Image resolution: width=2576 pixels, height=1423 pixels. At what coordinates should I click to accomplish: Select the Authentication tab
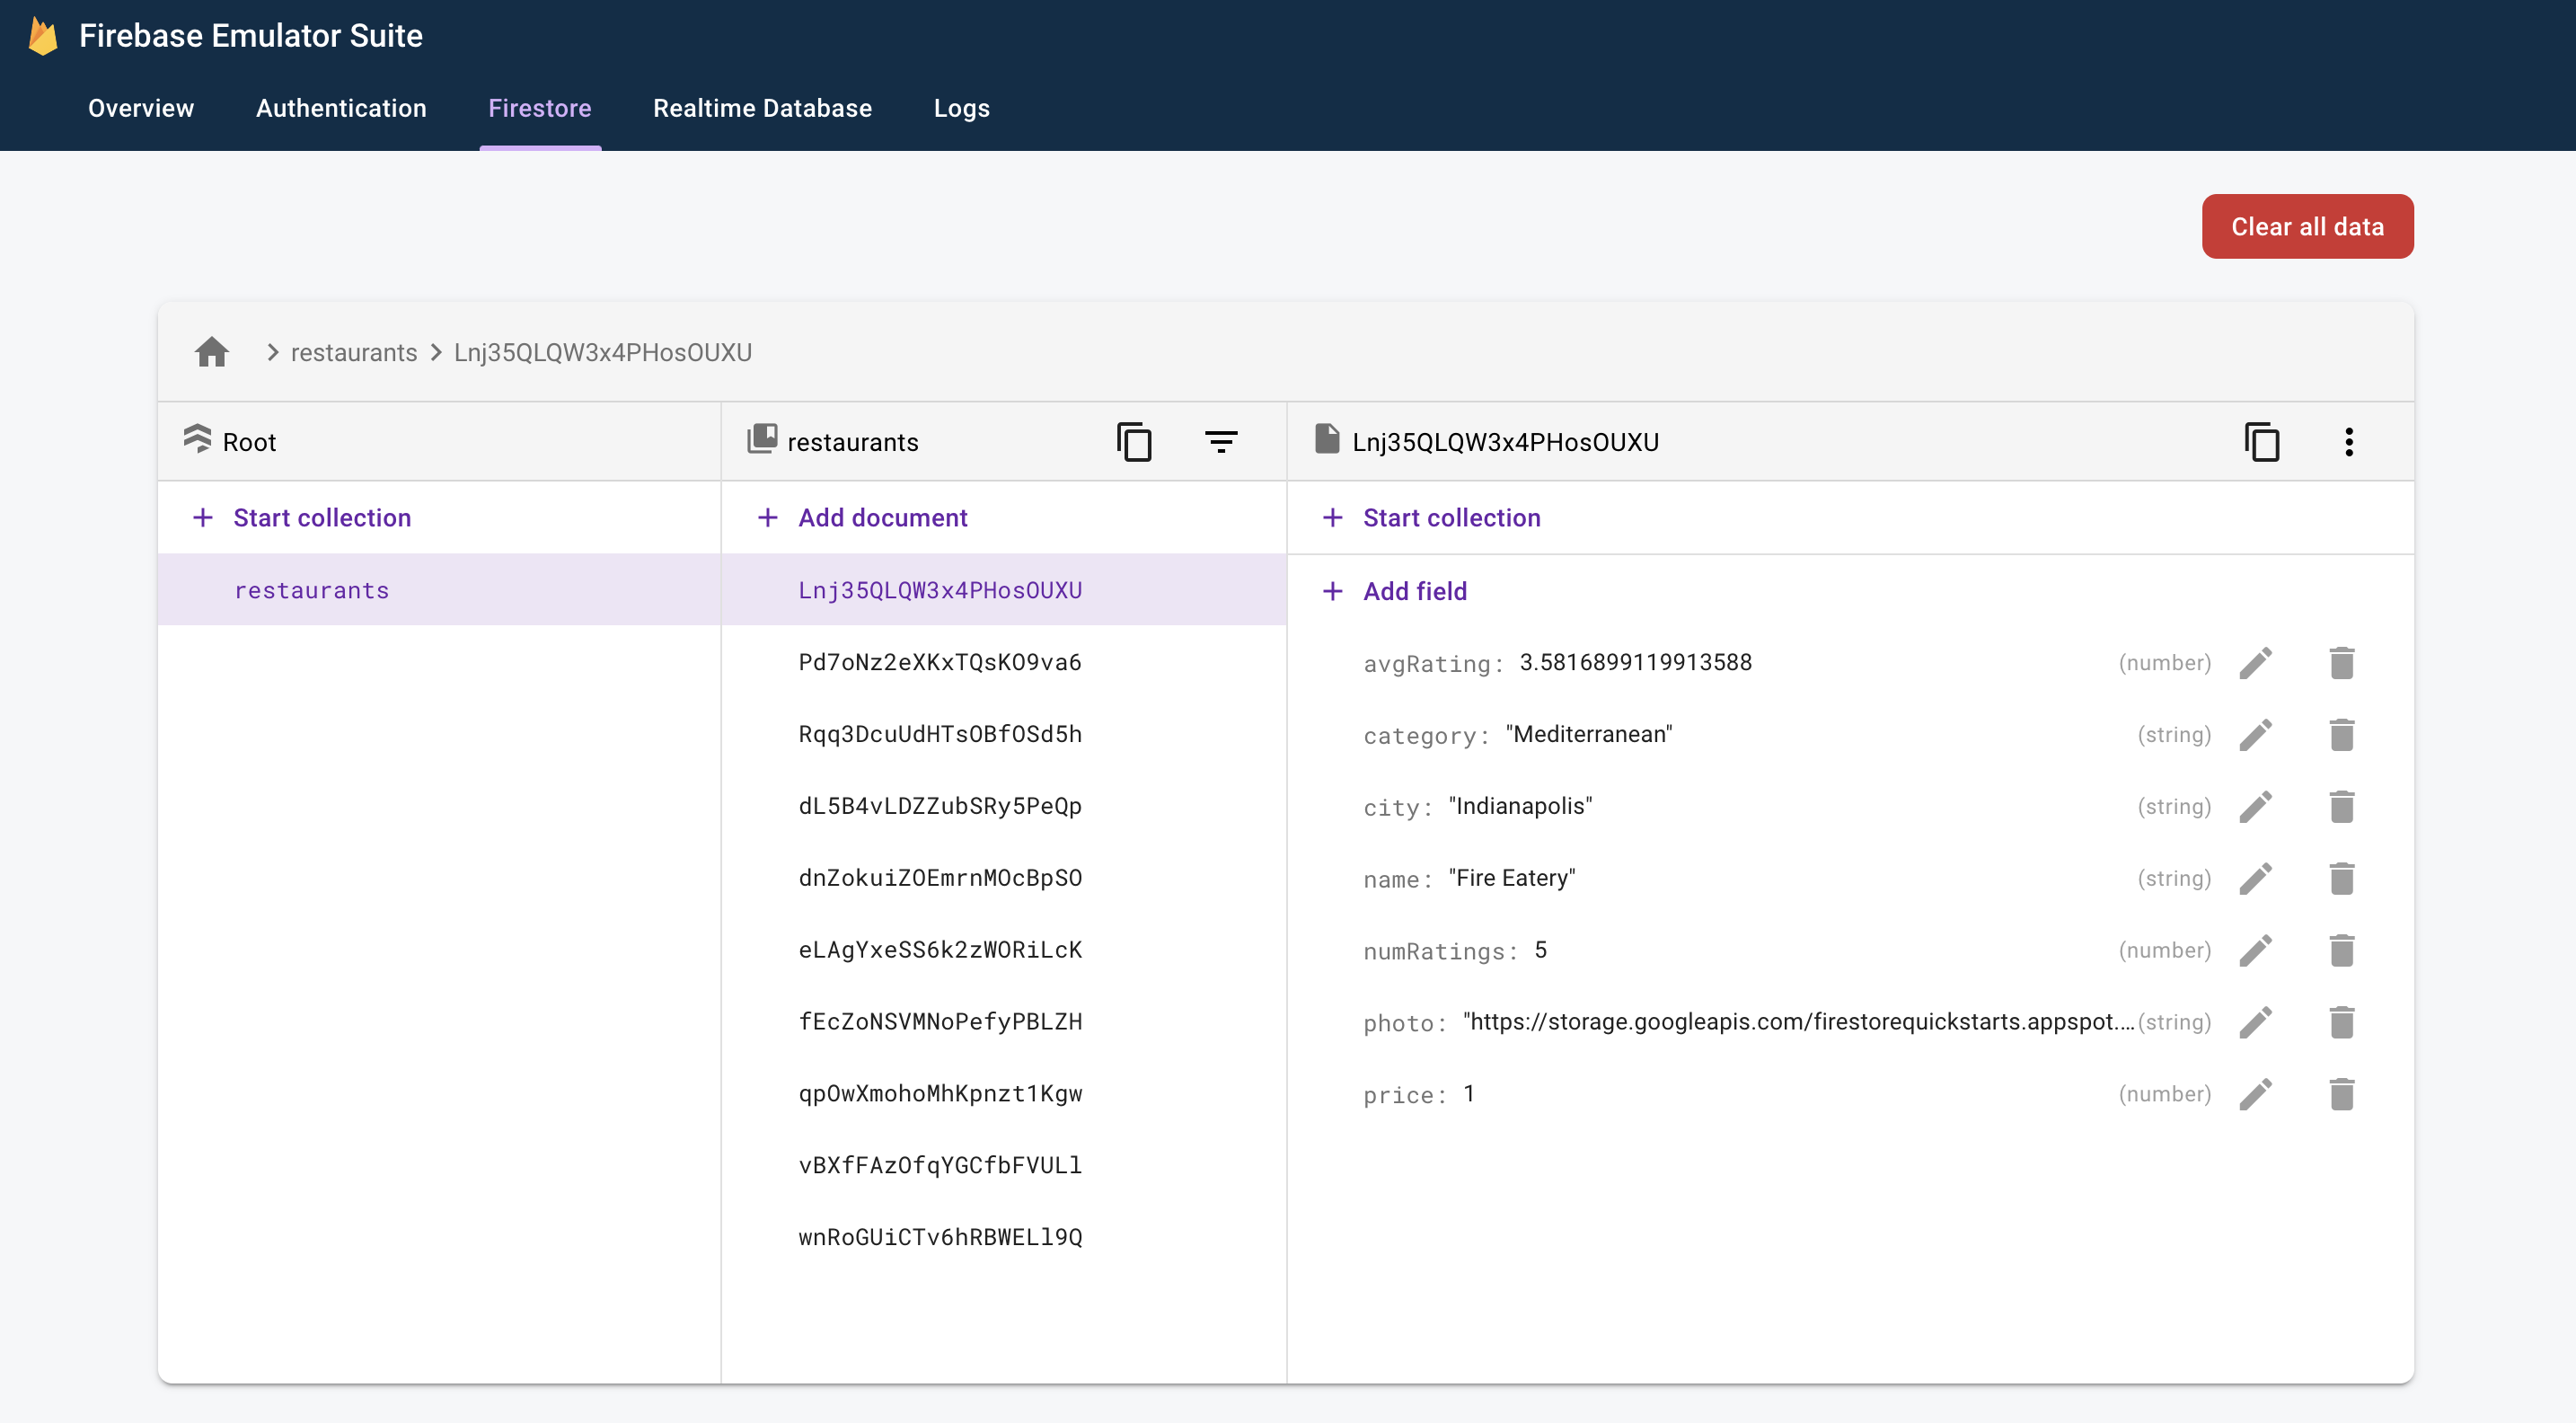click(x=341, y=107)
